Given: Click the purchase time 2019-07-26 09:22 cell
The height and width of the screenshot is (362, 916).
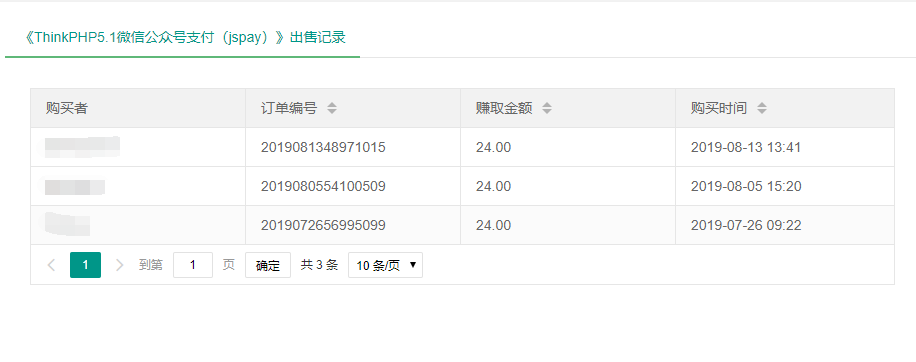Looking at the screenshot, I should pyautogui.click(x=746, y=225).
